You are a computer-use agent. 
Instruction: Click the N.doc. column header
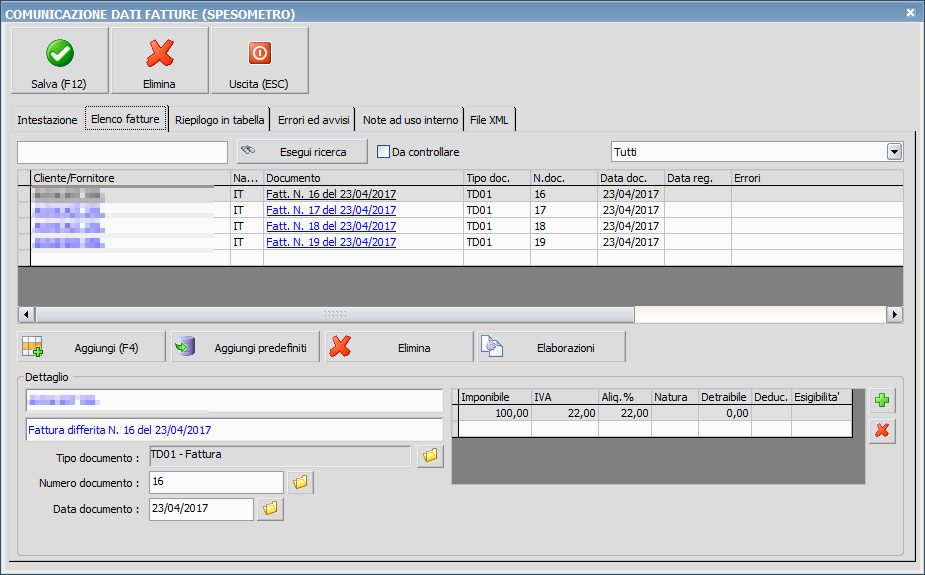(x=564, y=178)
